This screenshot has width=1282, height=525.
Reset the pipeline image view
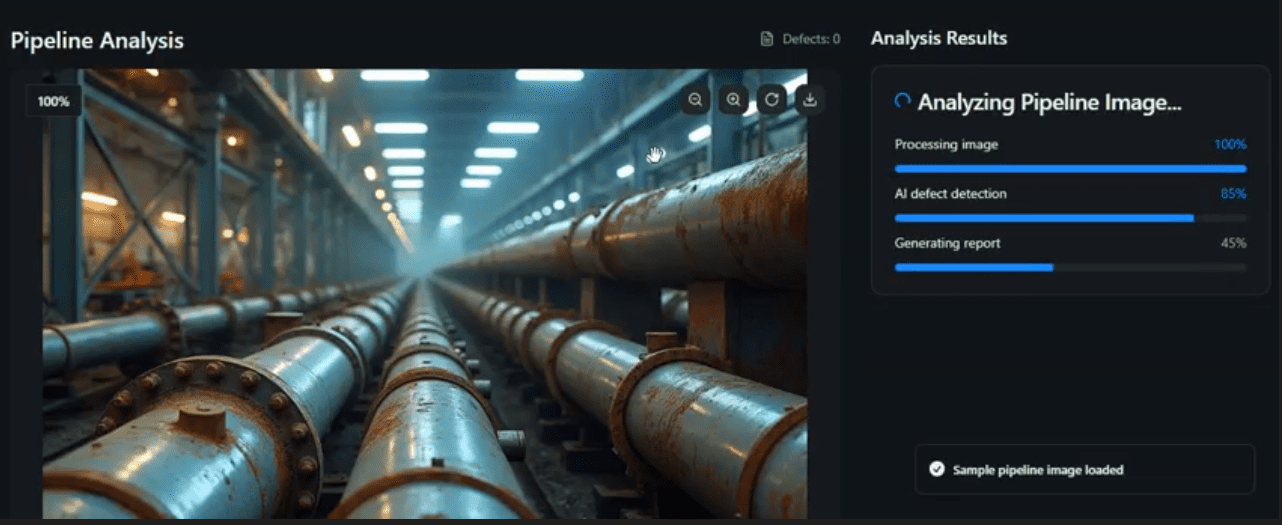(772, 99)
